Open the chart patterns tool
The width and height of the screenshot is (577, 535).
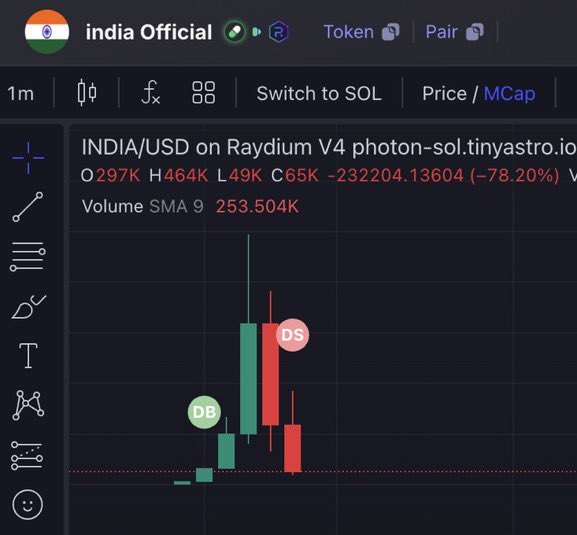28,405
